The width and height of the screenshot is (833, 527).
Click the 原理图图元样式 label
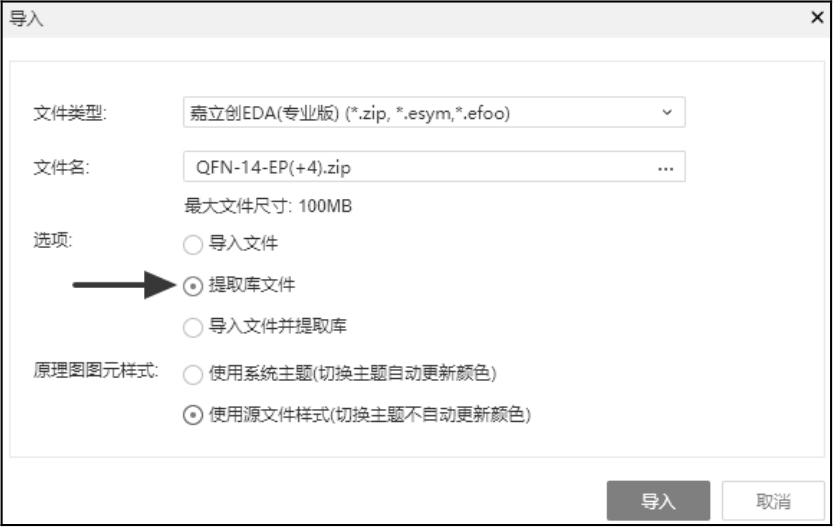point(97,373)
